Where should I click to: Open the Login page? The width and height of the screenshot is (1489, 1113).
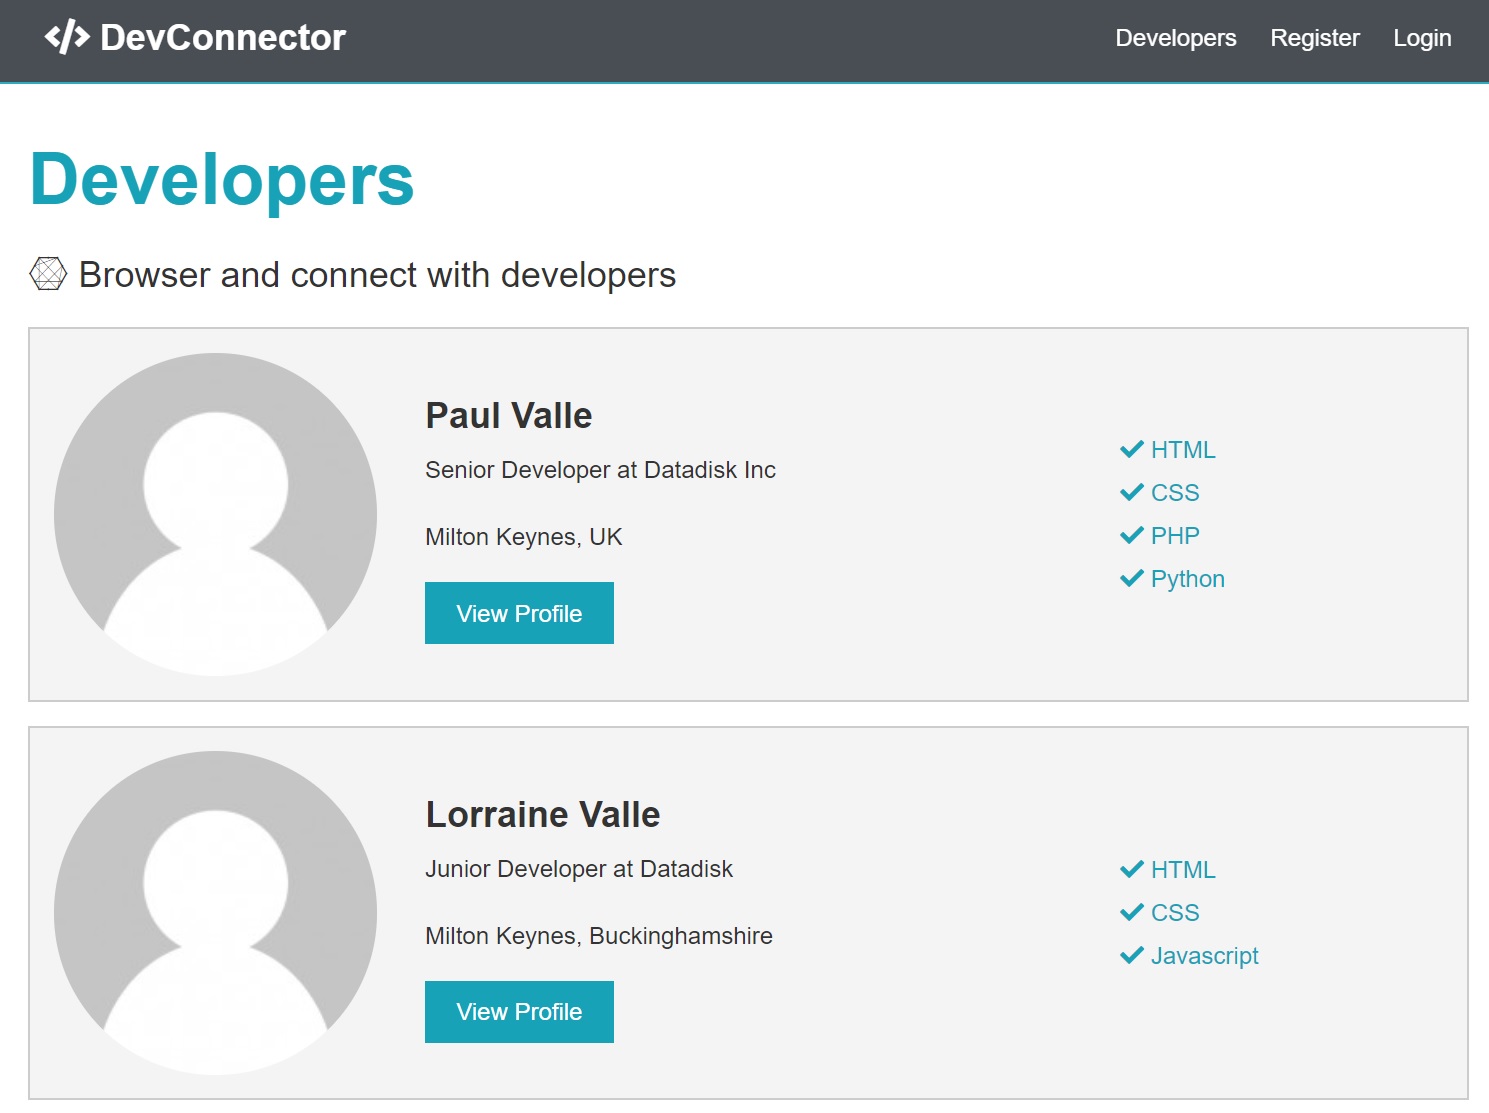click(x=1421, y=38)
